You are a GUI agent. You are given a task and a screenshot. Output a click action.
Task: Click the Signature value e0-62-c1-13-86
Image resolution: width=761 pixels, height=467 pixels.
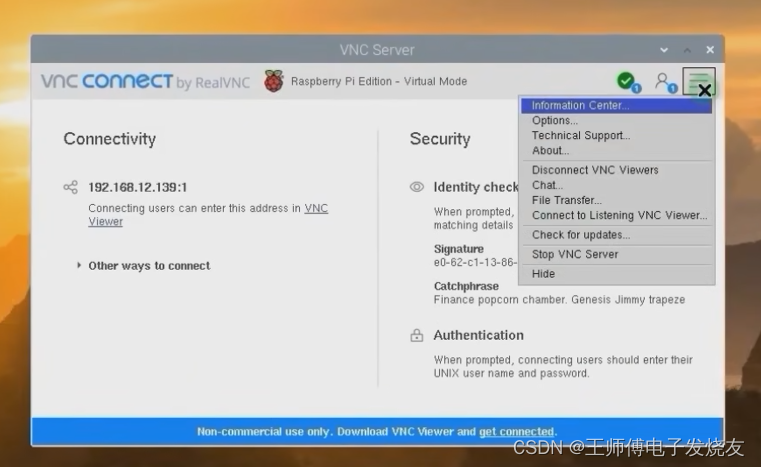pyautogui.click(x=475, y=262)
